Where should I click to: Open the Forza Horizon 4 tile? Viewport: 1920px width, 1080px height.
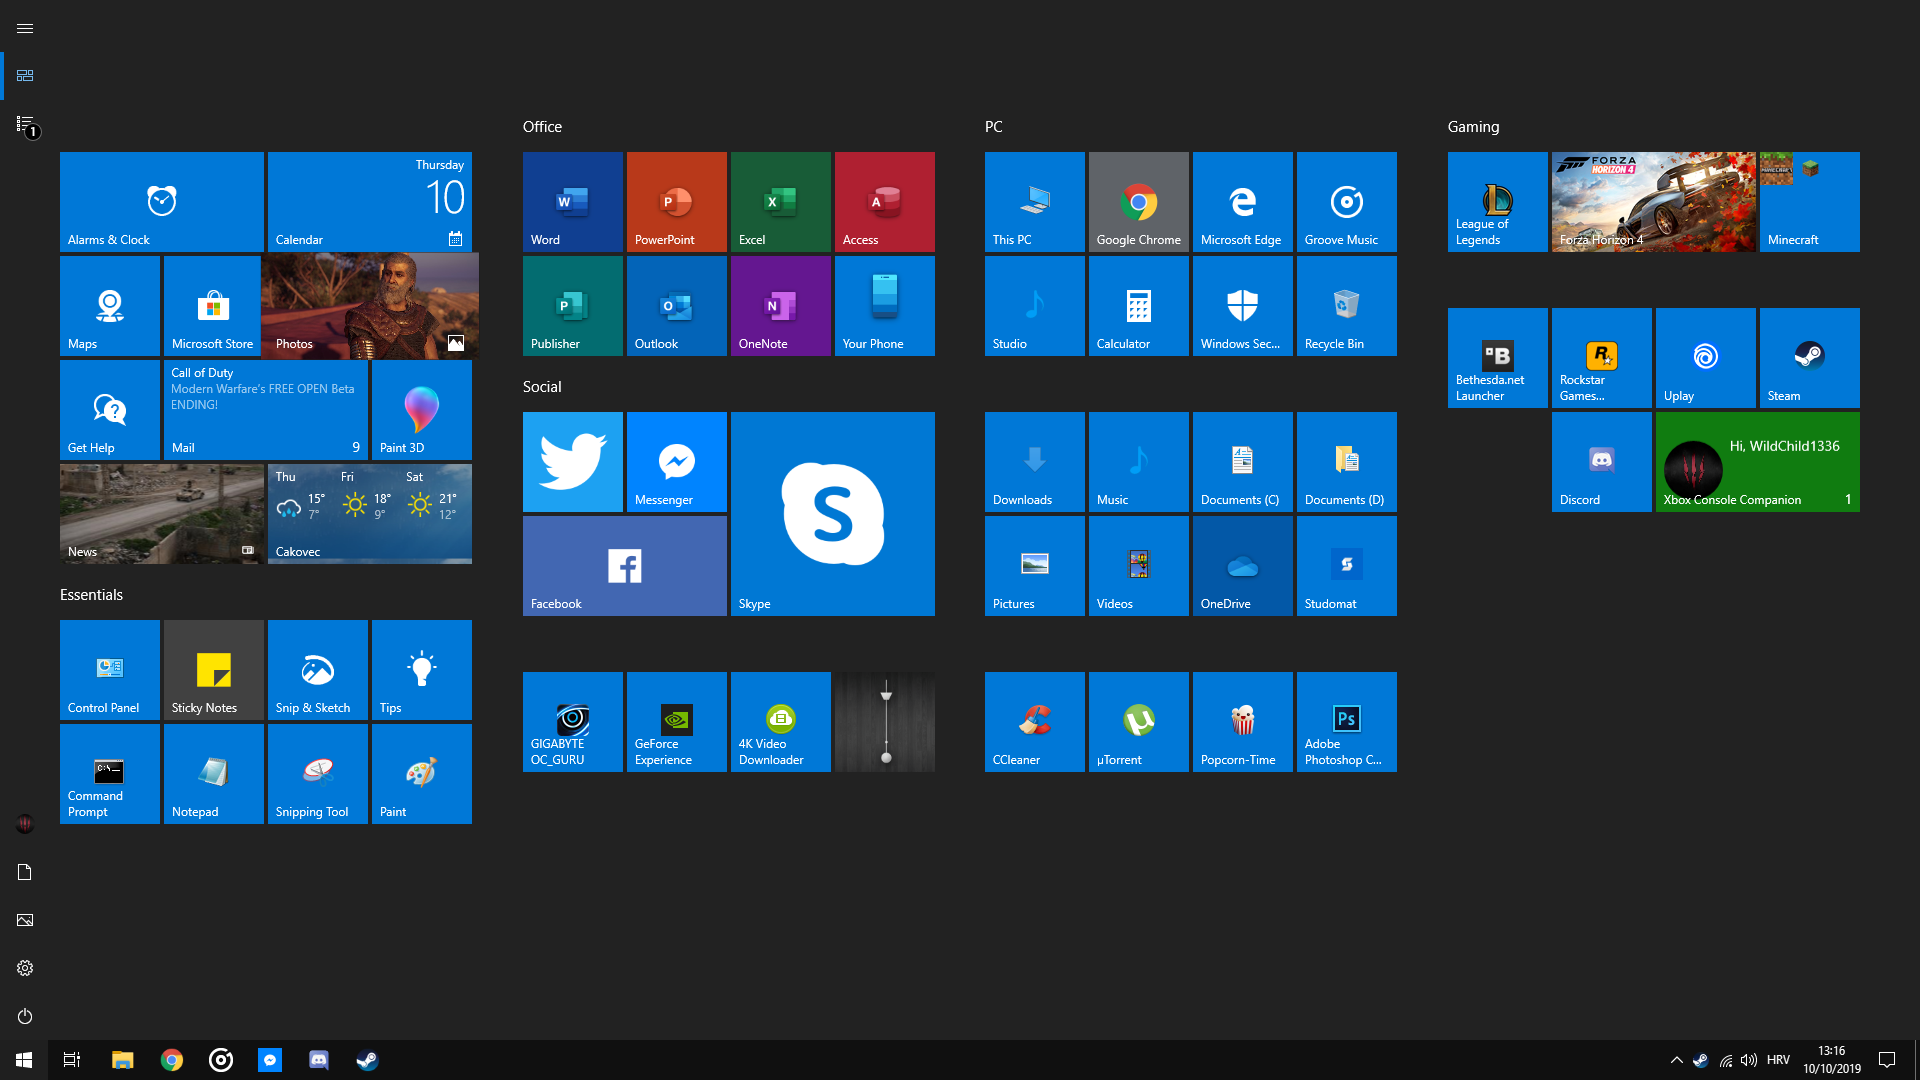tap(1652, 201)
